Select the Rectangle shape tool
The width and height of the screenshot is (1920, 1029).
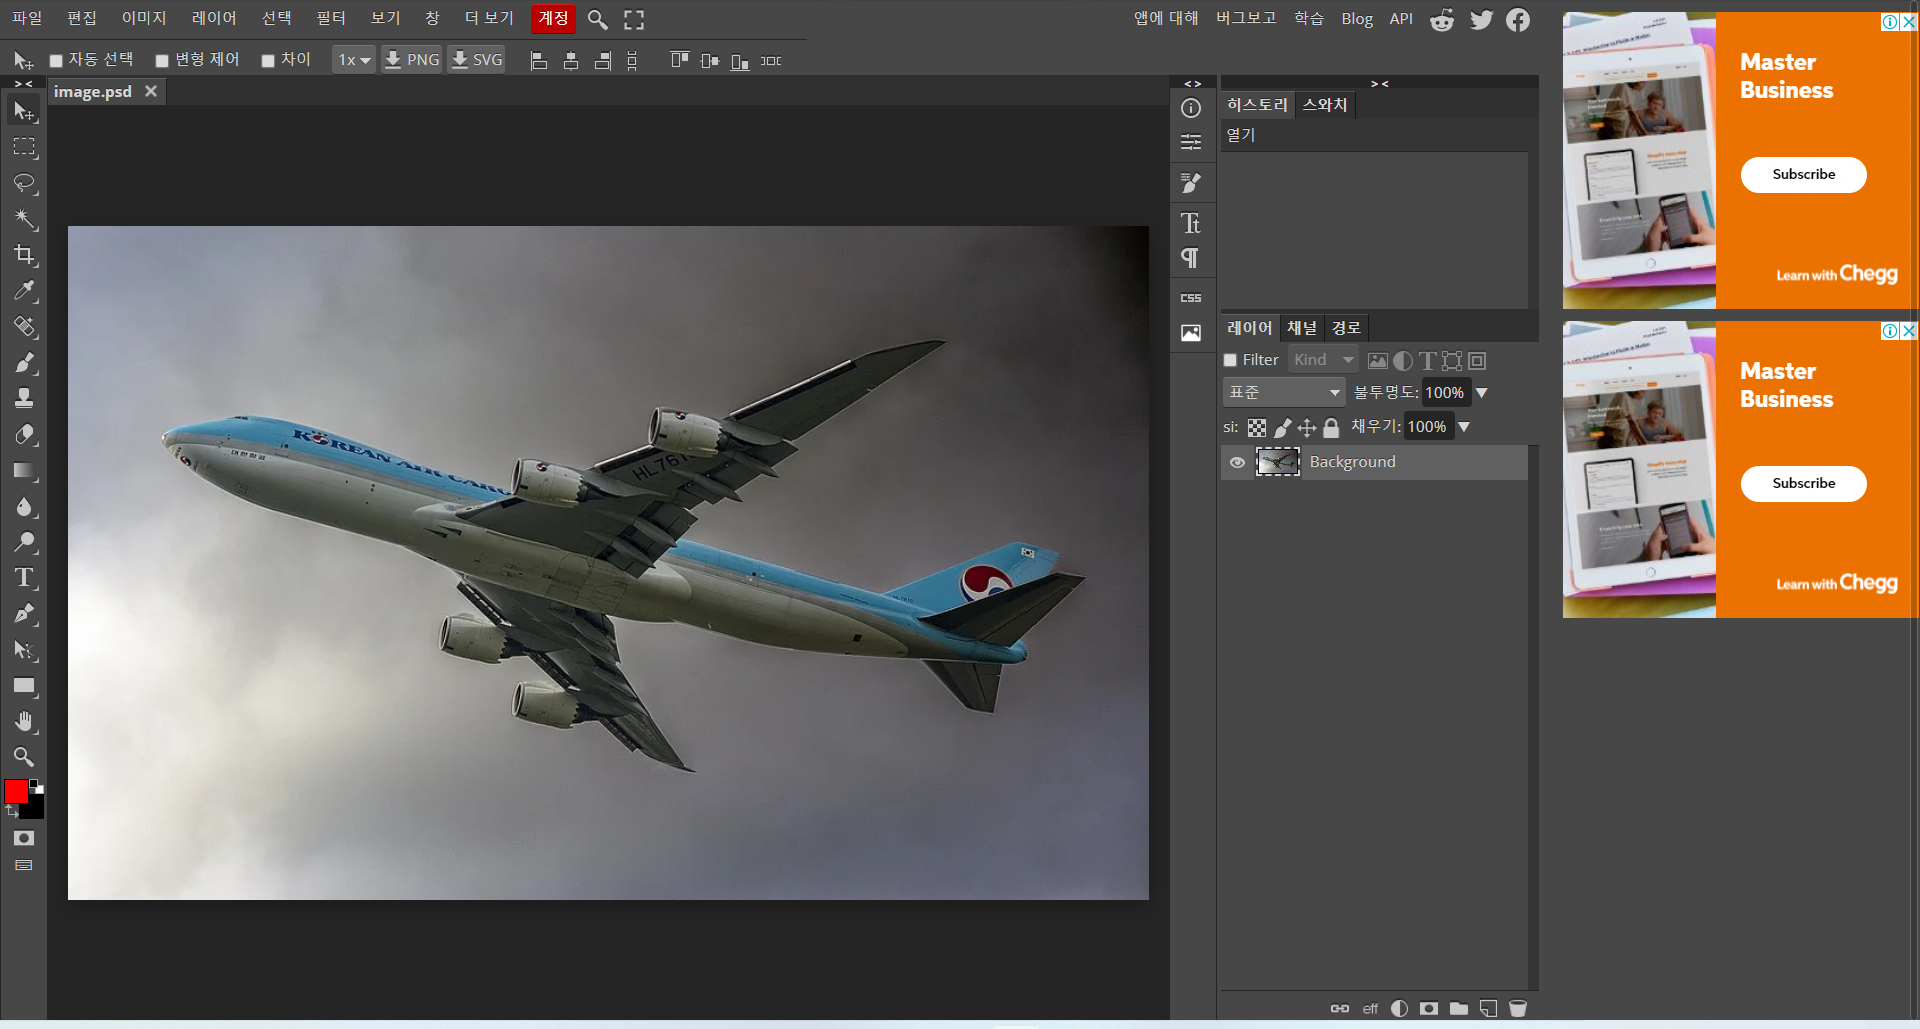[x=24, y=686]
